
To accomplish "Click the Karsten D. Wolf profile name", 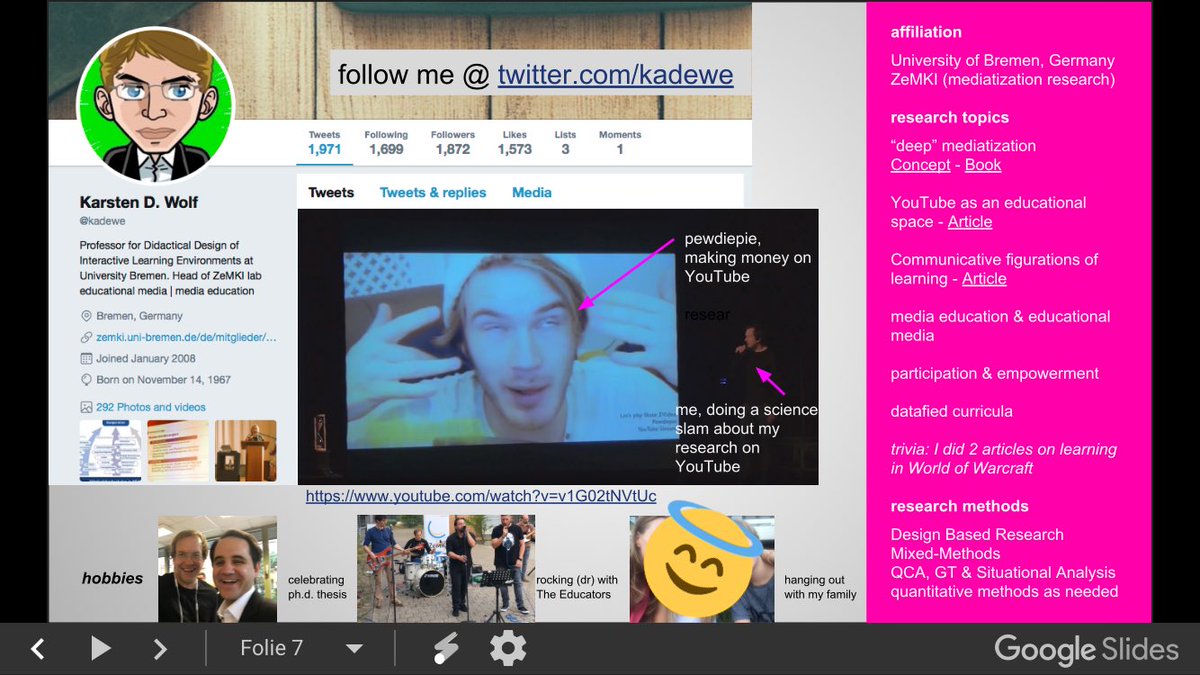I will [x=139, y=202].
